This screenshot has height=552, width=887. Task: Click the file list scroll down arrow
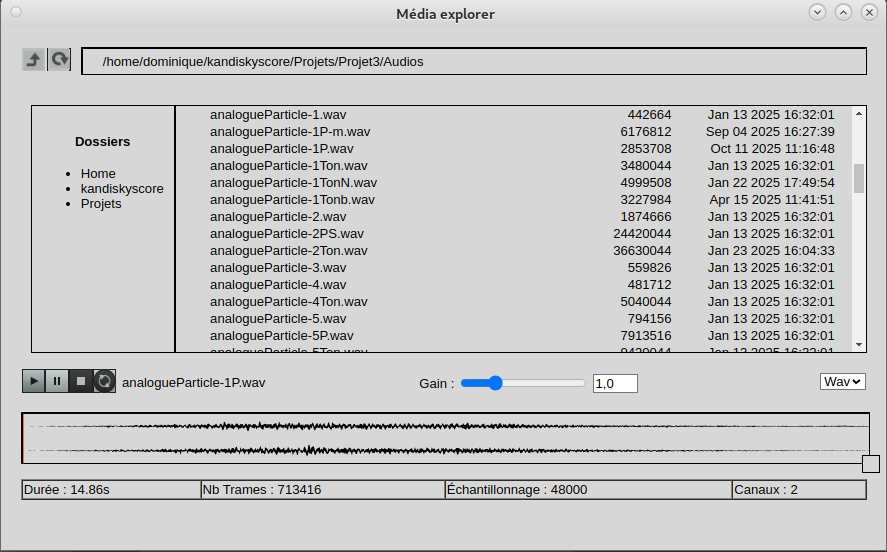click(858, 344)
